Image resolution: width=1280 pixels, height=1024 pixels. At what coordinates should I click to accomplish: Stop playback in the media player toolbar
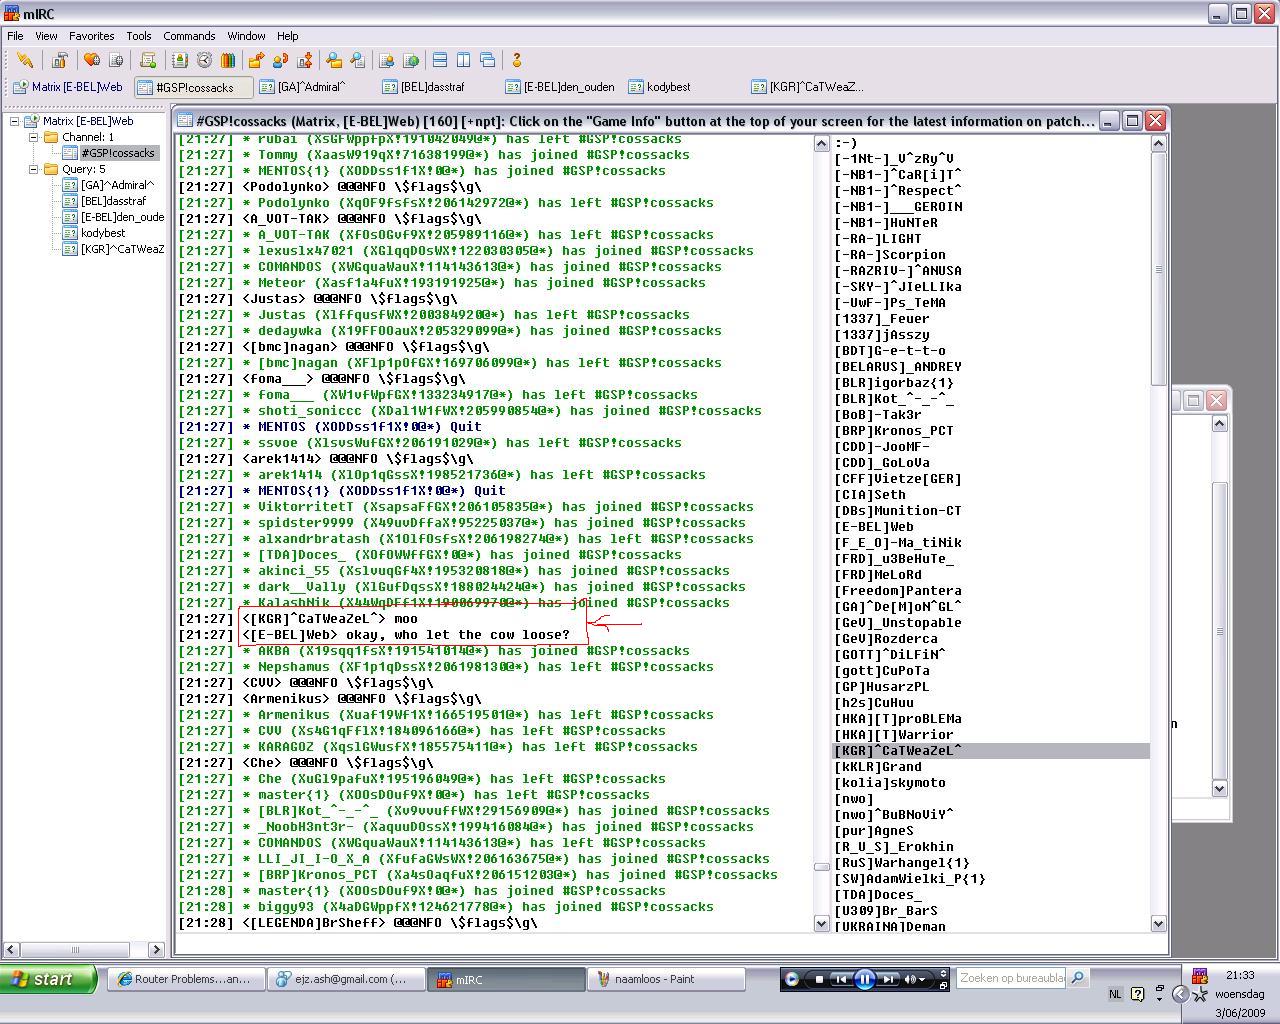click(818, 980)
